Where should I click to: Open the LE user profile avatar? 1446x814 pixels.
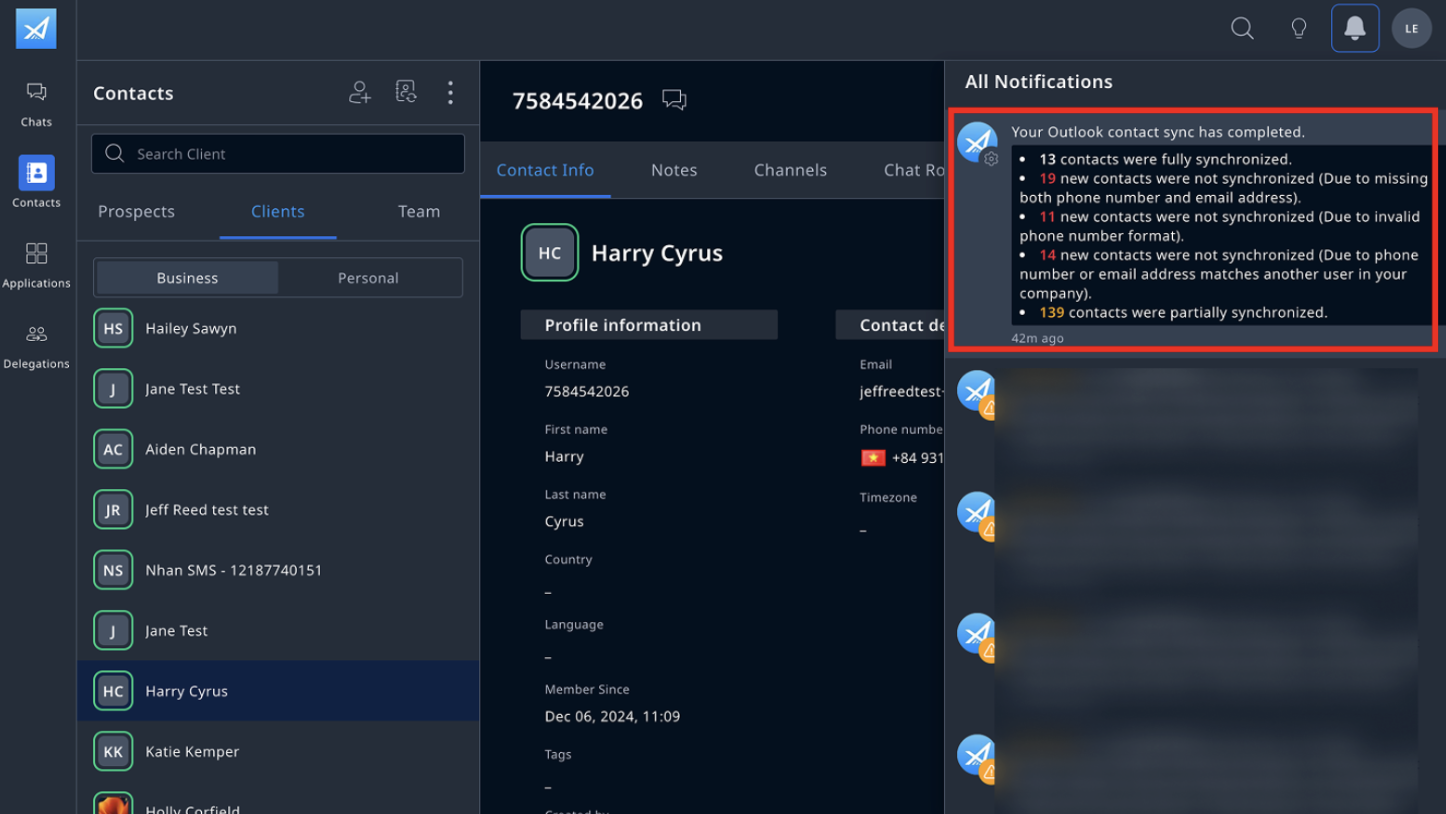click(x=1412, y=28)
